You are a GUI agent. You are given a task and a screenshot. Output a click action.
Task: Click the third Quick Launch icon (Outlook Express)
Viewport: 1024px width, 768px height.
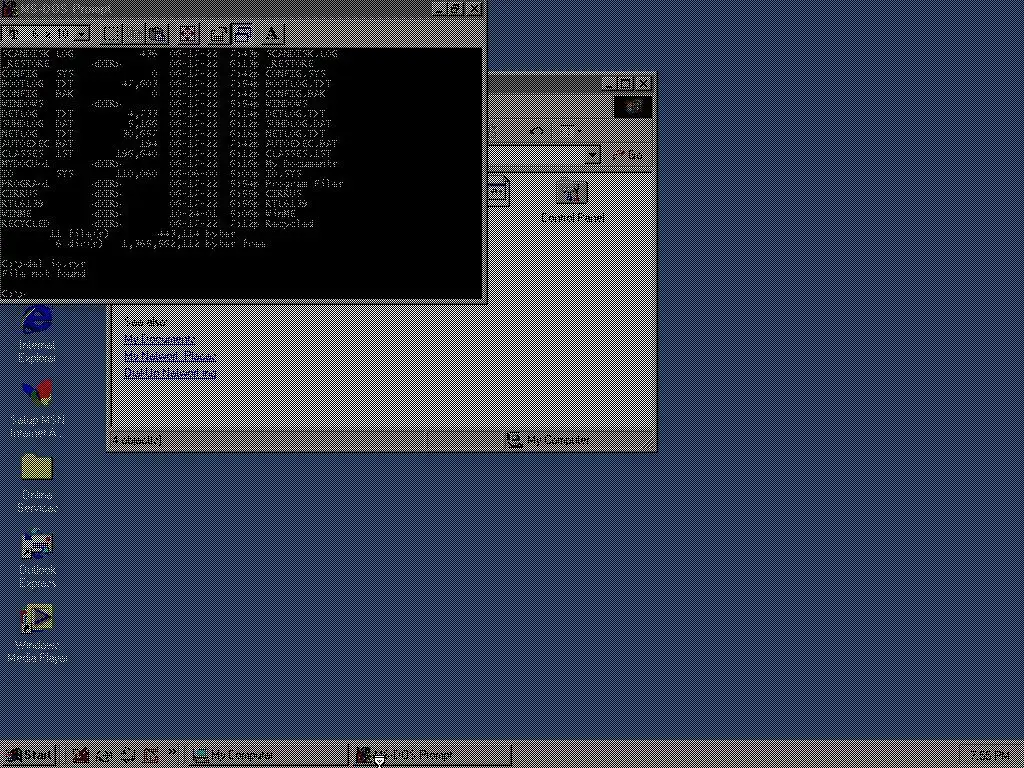click(x=128, y=755)
